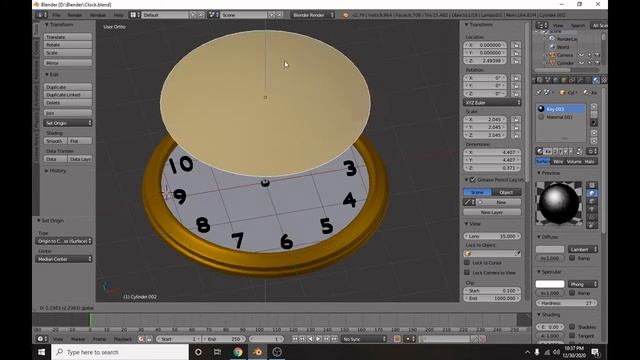Click the Clip Start value field
This screenshot has height=360, width=640.
(492, 291)
